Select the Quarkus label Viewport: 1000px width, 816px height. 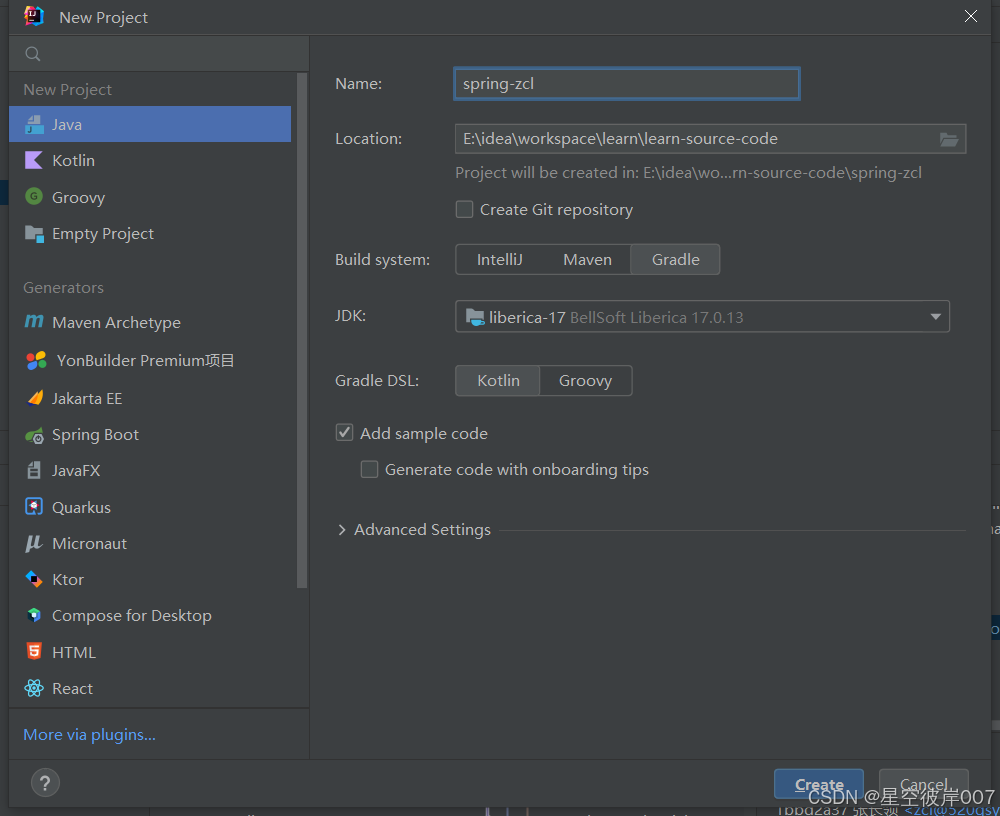[x=81, y=508]
